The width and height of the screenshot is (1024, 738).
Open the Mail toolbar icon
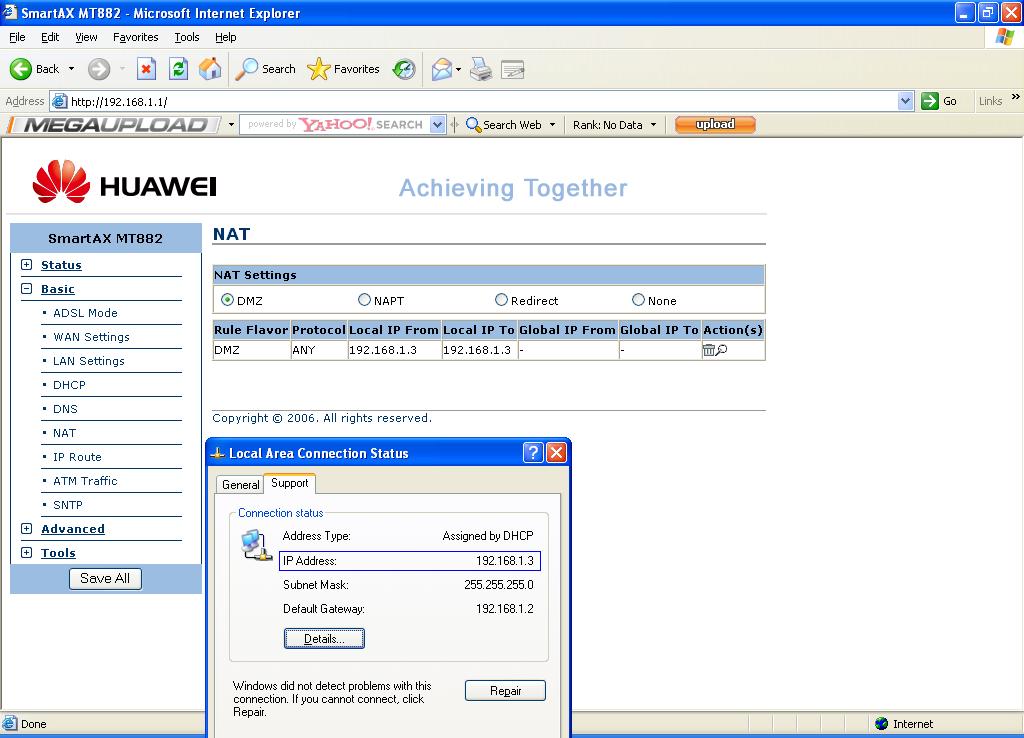click(x=441, y=69)
